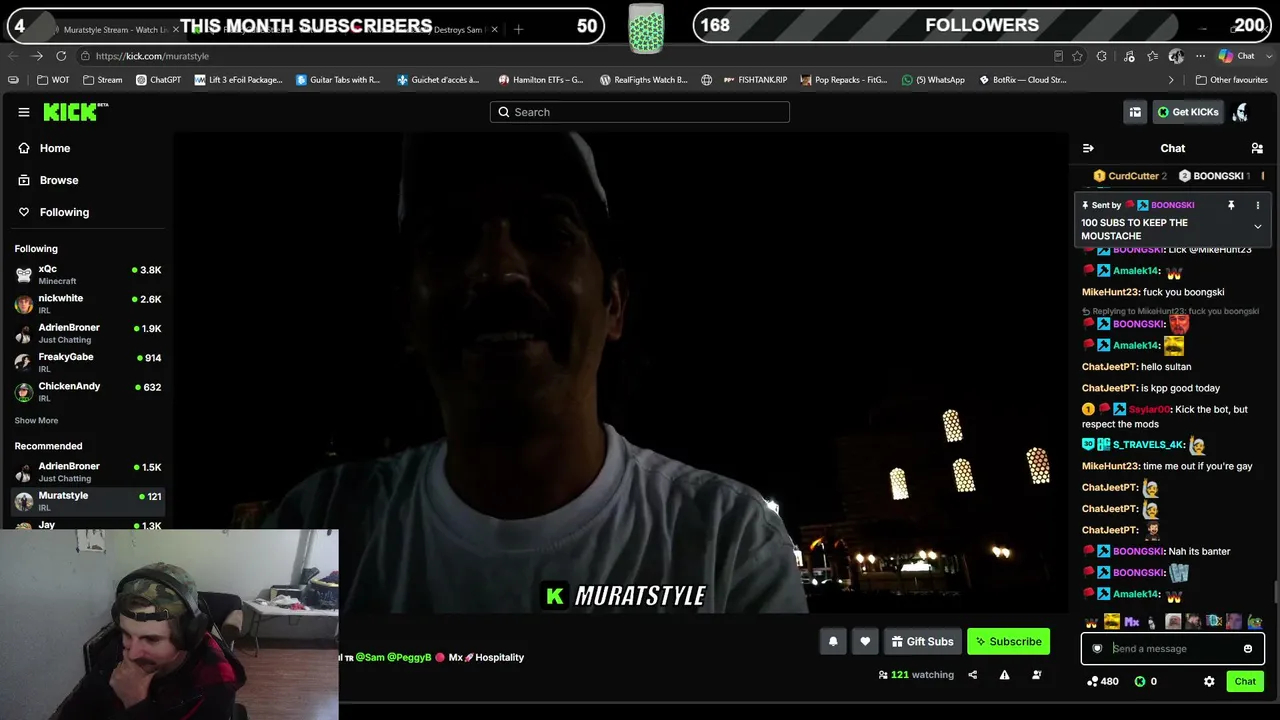Open nickwhite's channel in Following
The width and height of the screenshot is (1280, 720).
(x=88, y=303)
